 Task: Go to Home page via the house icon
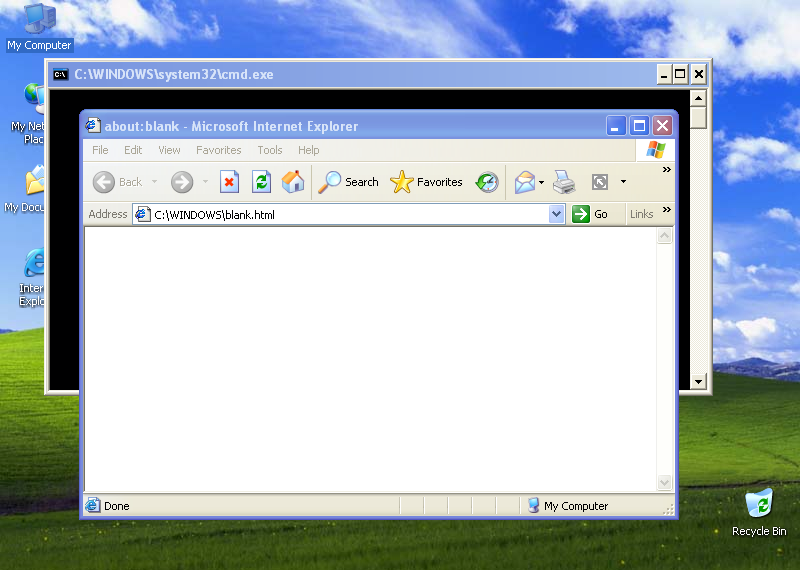pyautogui.click(x=293, y=182)
